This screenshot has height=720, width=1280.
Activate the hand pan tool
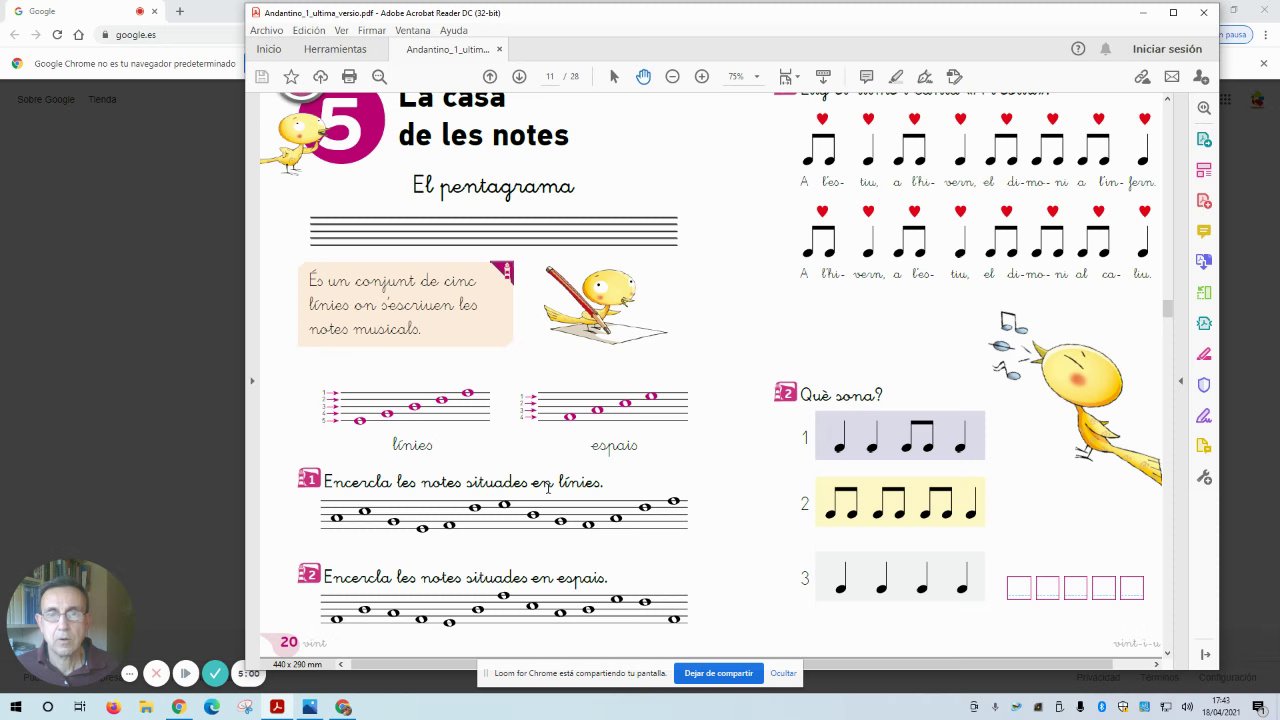point(643,77)
